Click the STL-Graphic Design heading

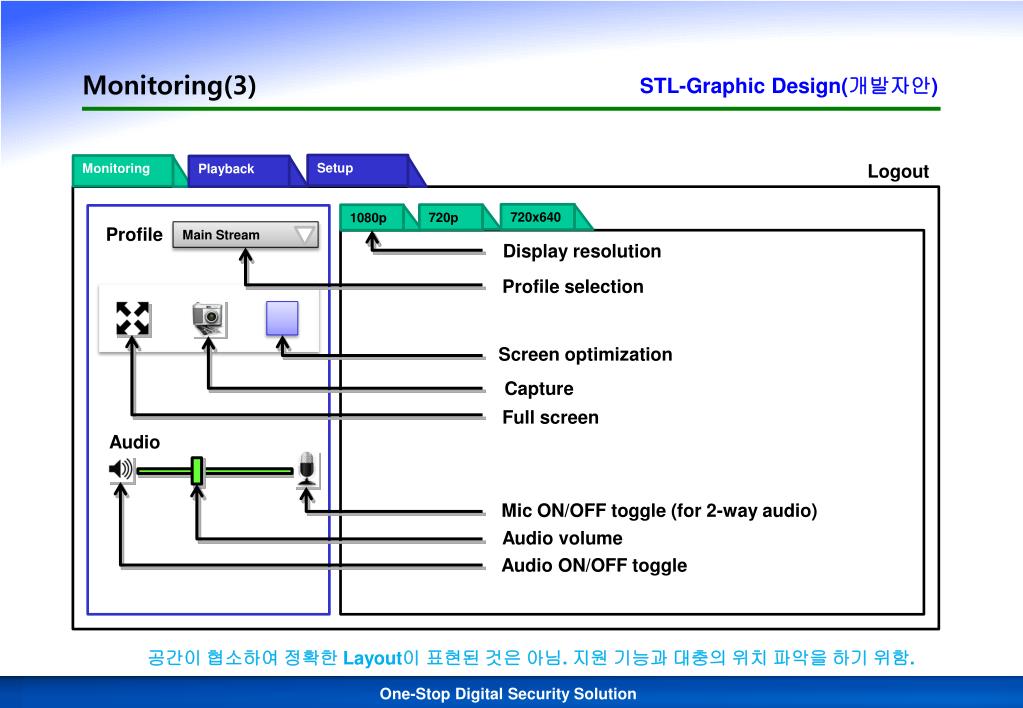(x=788, y=86)
